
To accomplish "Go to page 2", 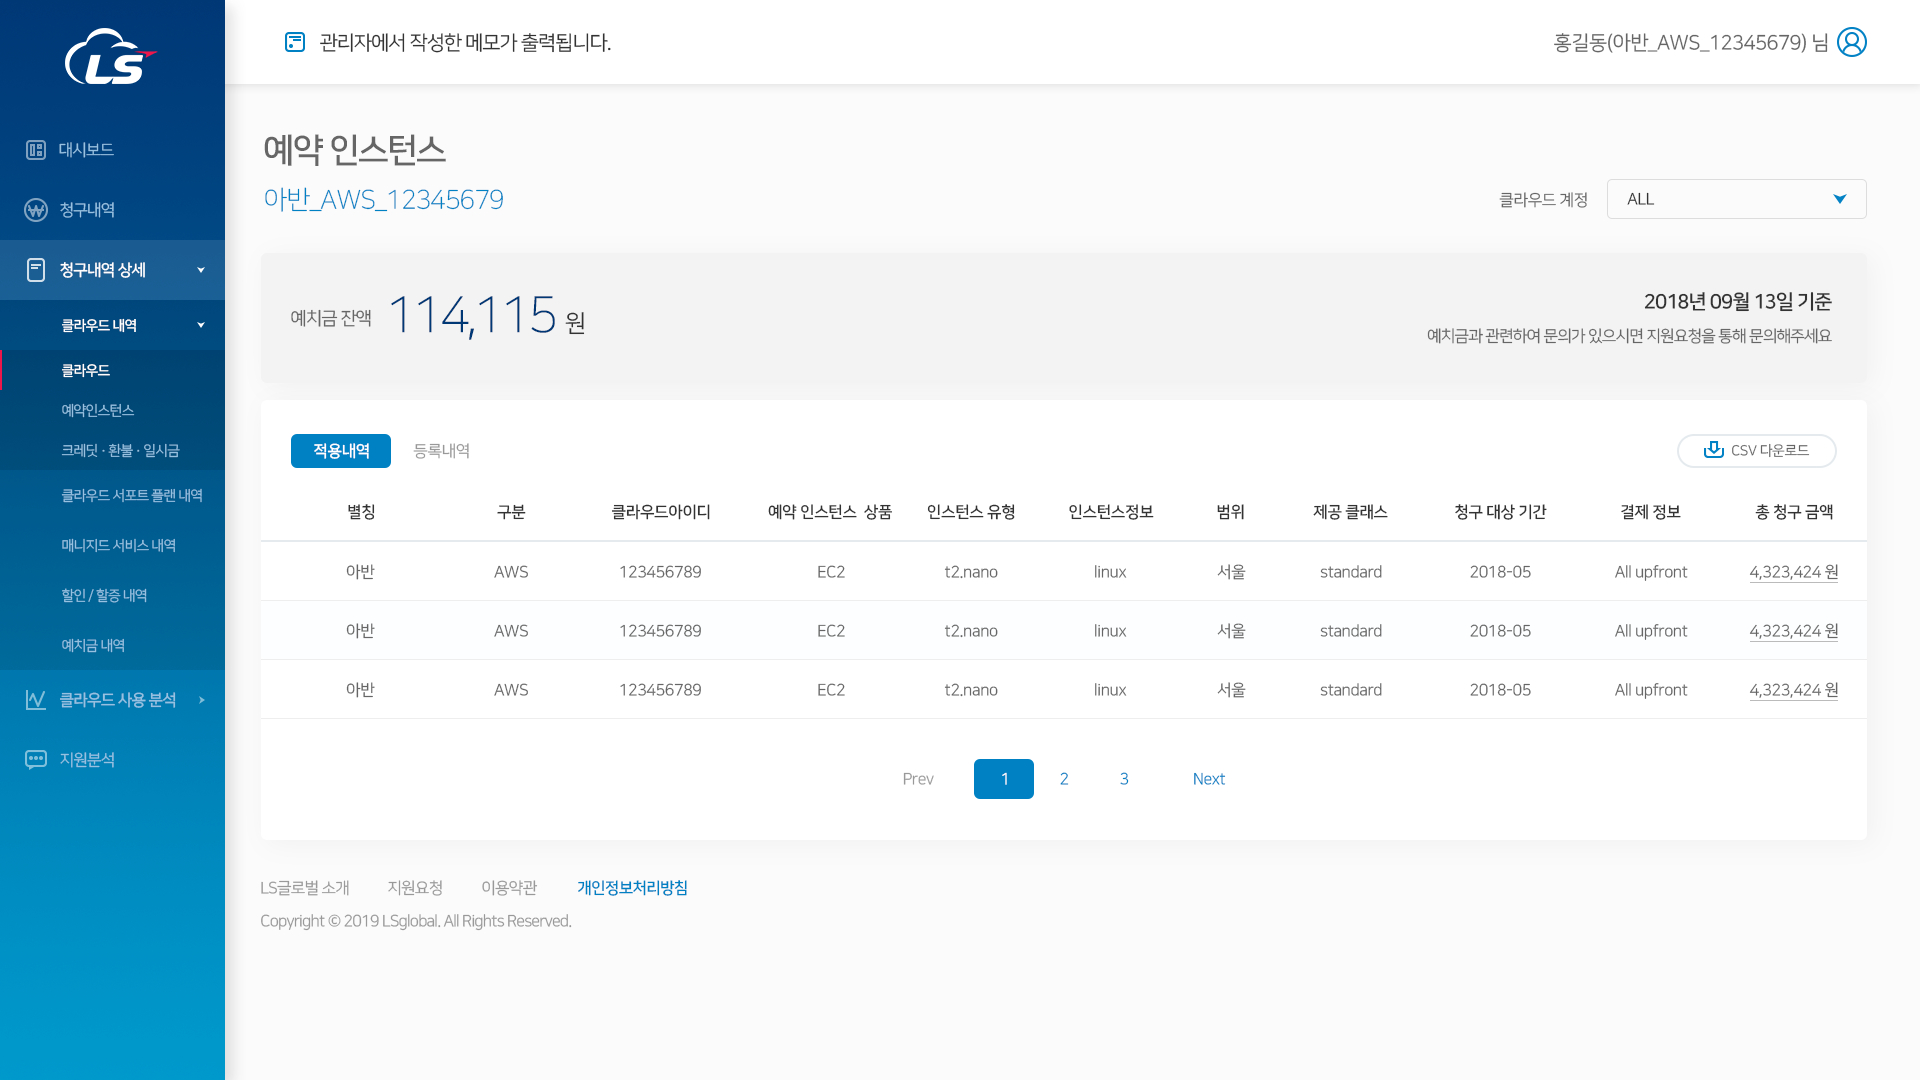I will point(1064,779).
